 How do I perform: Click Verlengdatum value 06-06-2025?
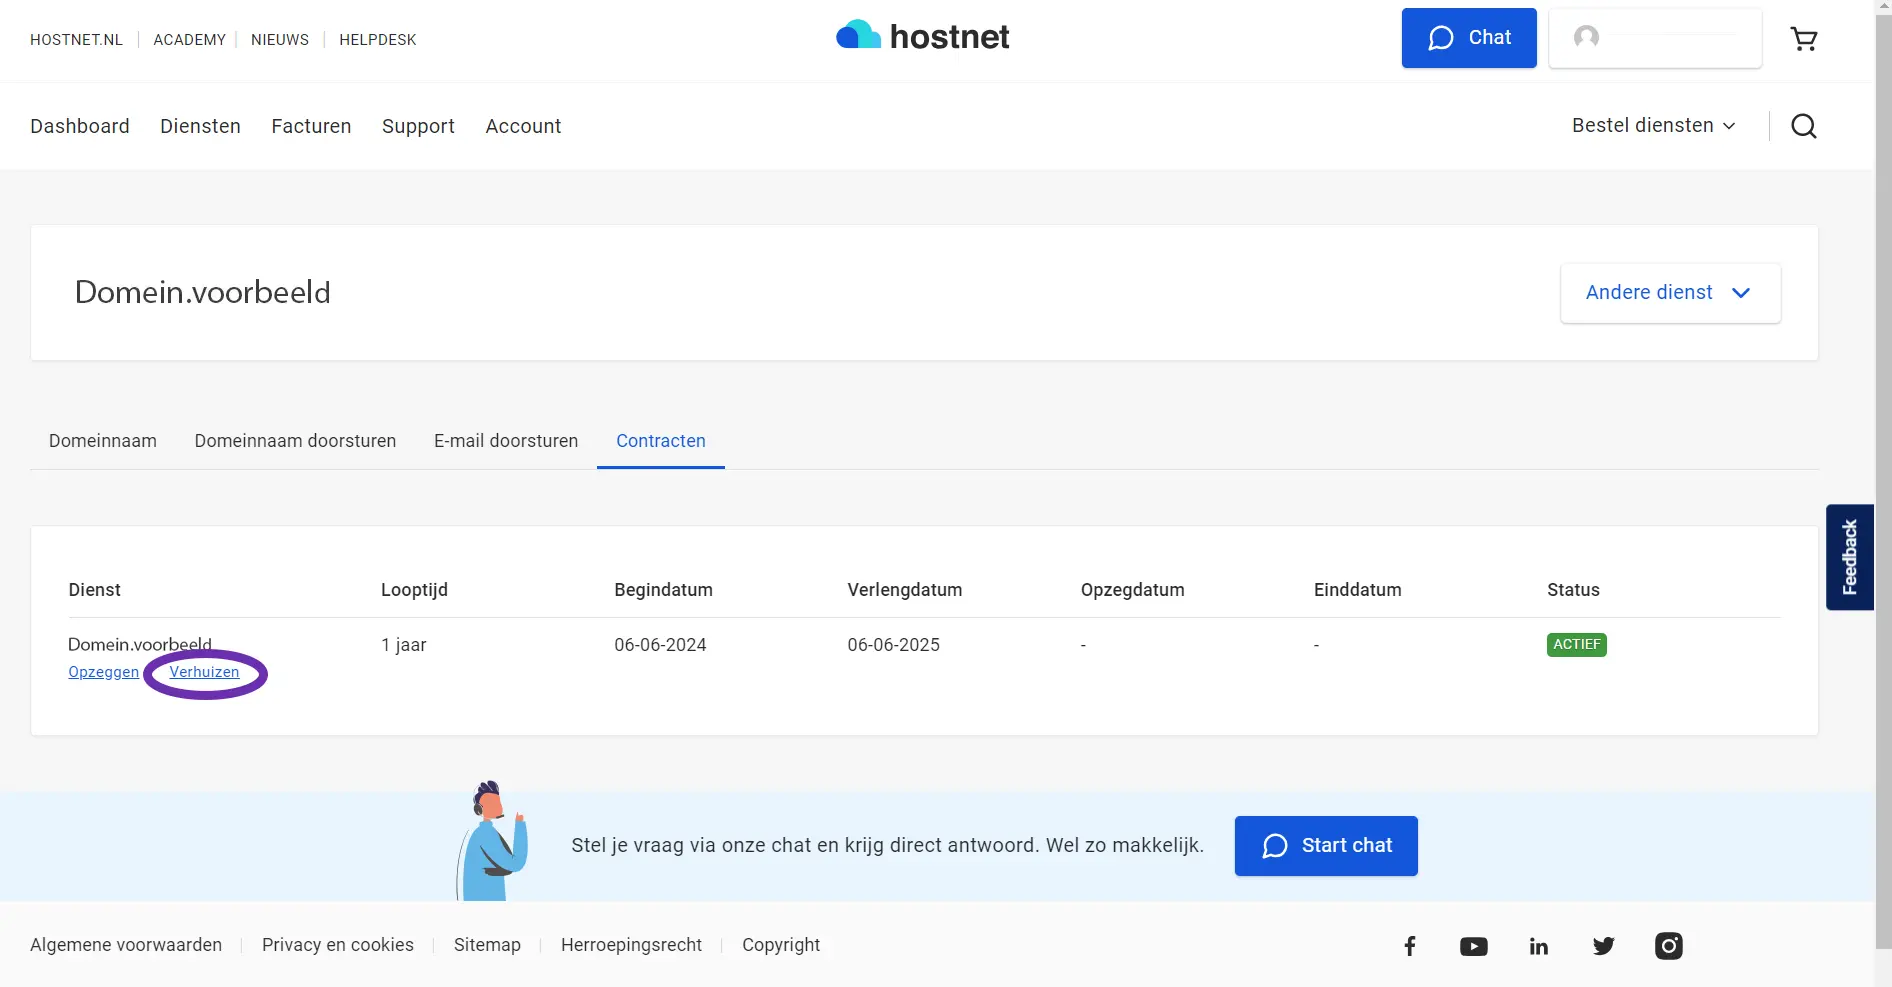click(894, 645)
